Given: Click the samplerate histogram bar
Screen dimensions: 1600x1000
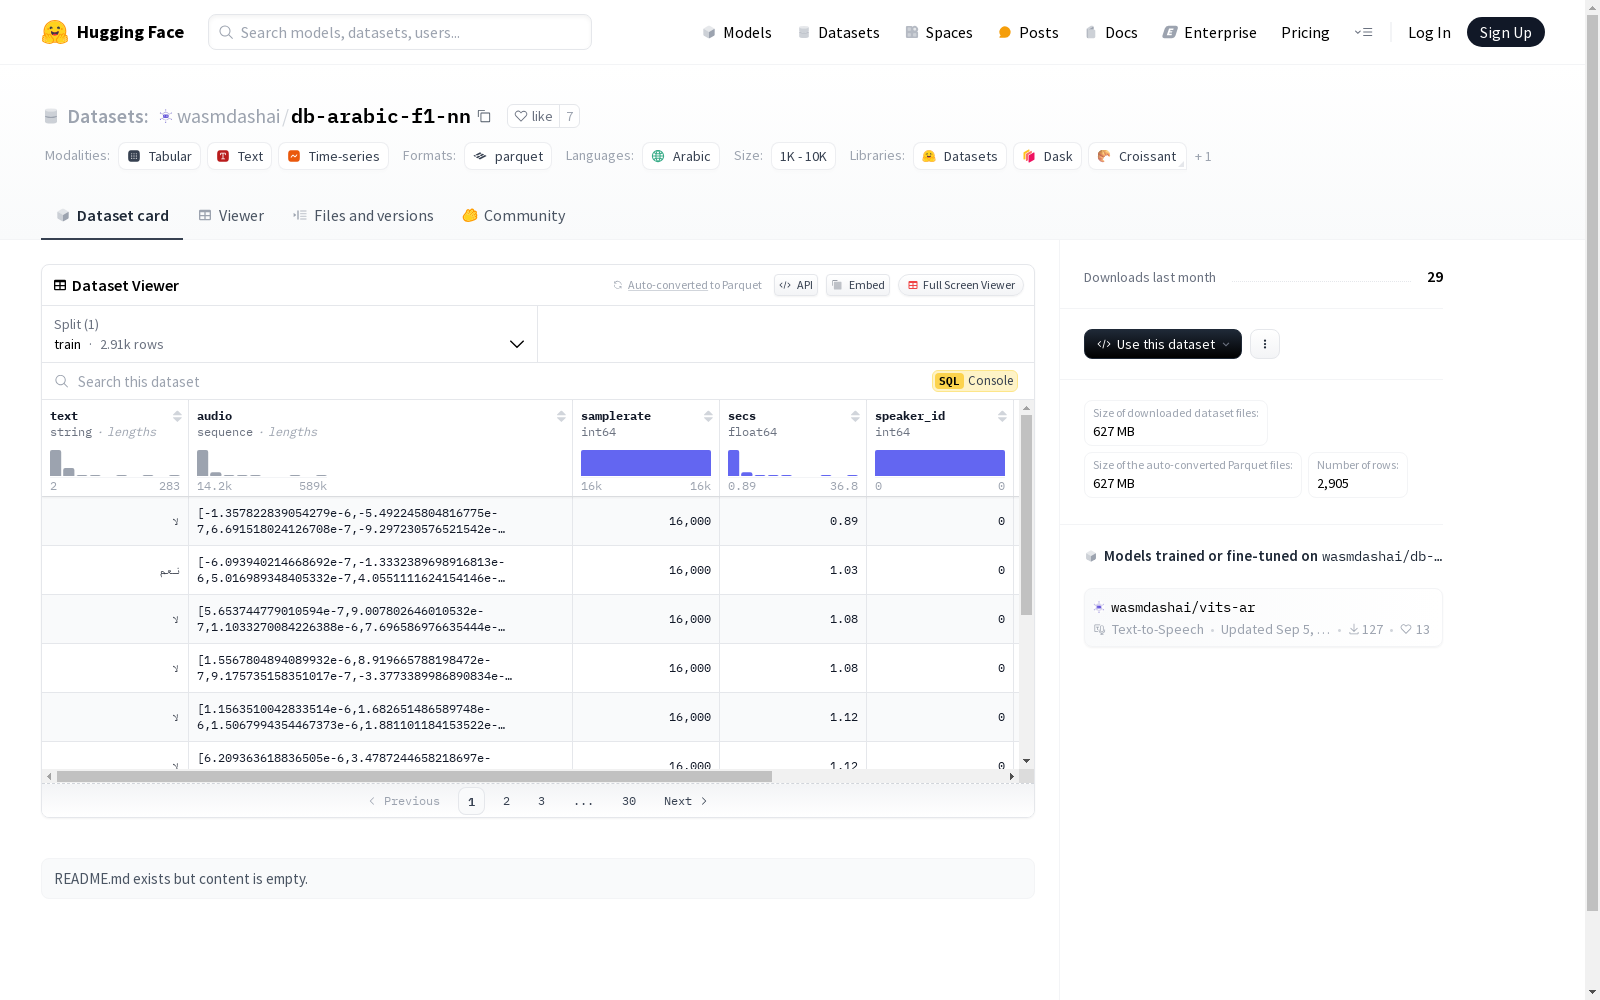Looking at the screenshot, I should coord(646,463).
